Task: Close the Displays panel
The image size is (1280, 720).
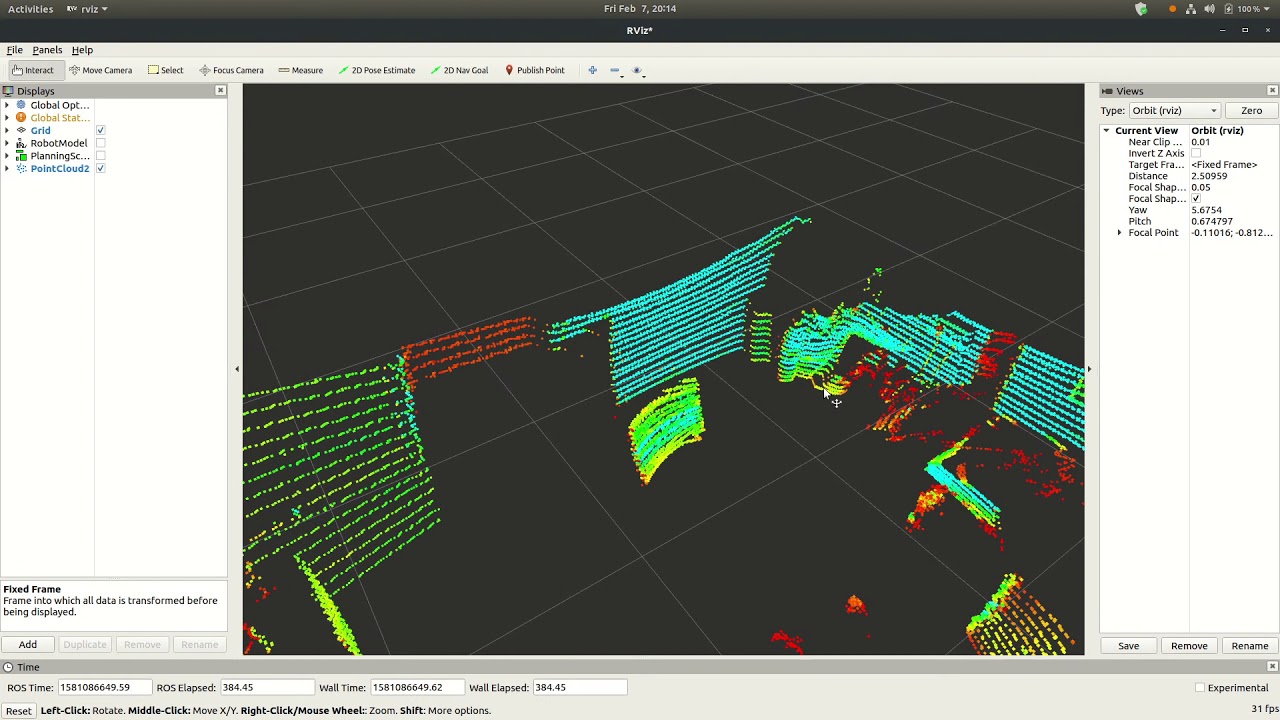Action: click(x=221, y=91)
